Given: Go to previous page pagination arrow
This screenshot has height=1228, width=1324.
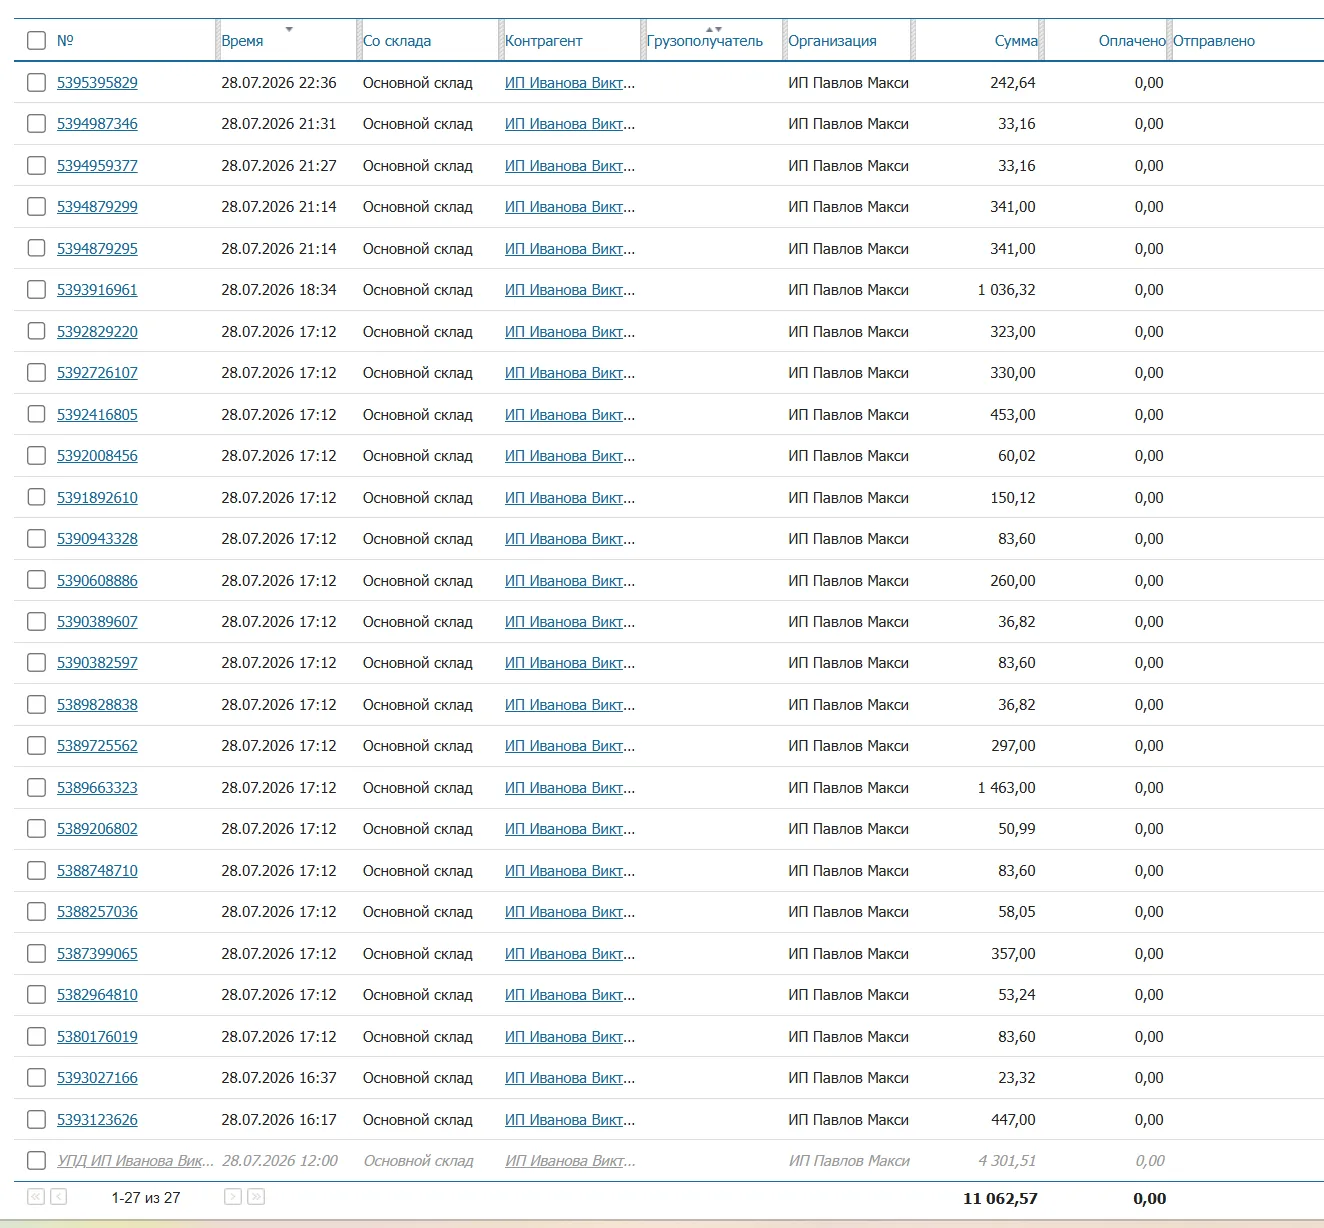Looking at the screenshot, I should pyautogui.click(x=59, y=1197).
